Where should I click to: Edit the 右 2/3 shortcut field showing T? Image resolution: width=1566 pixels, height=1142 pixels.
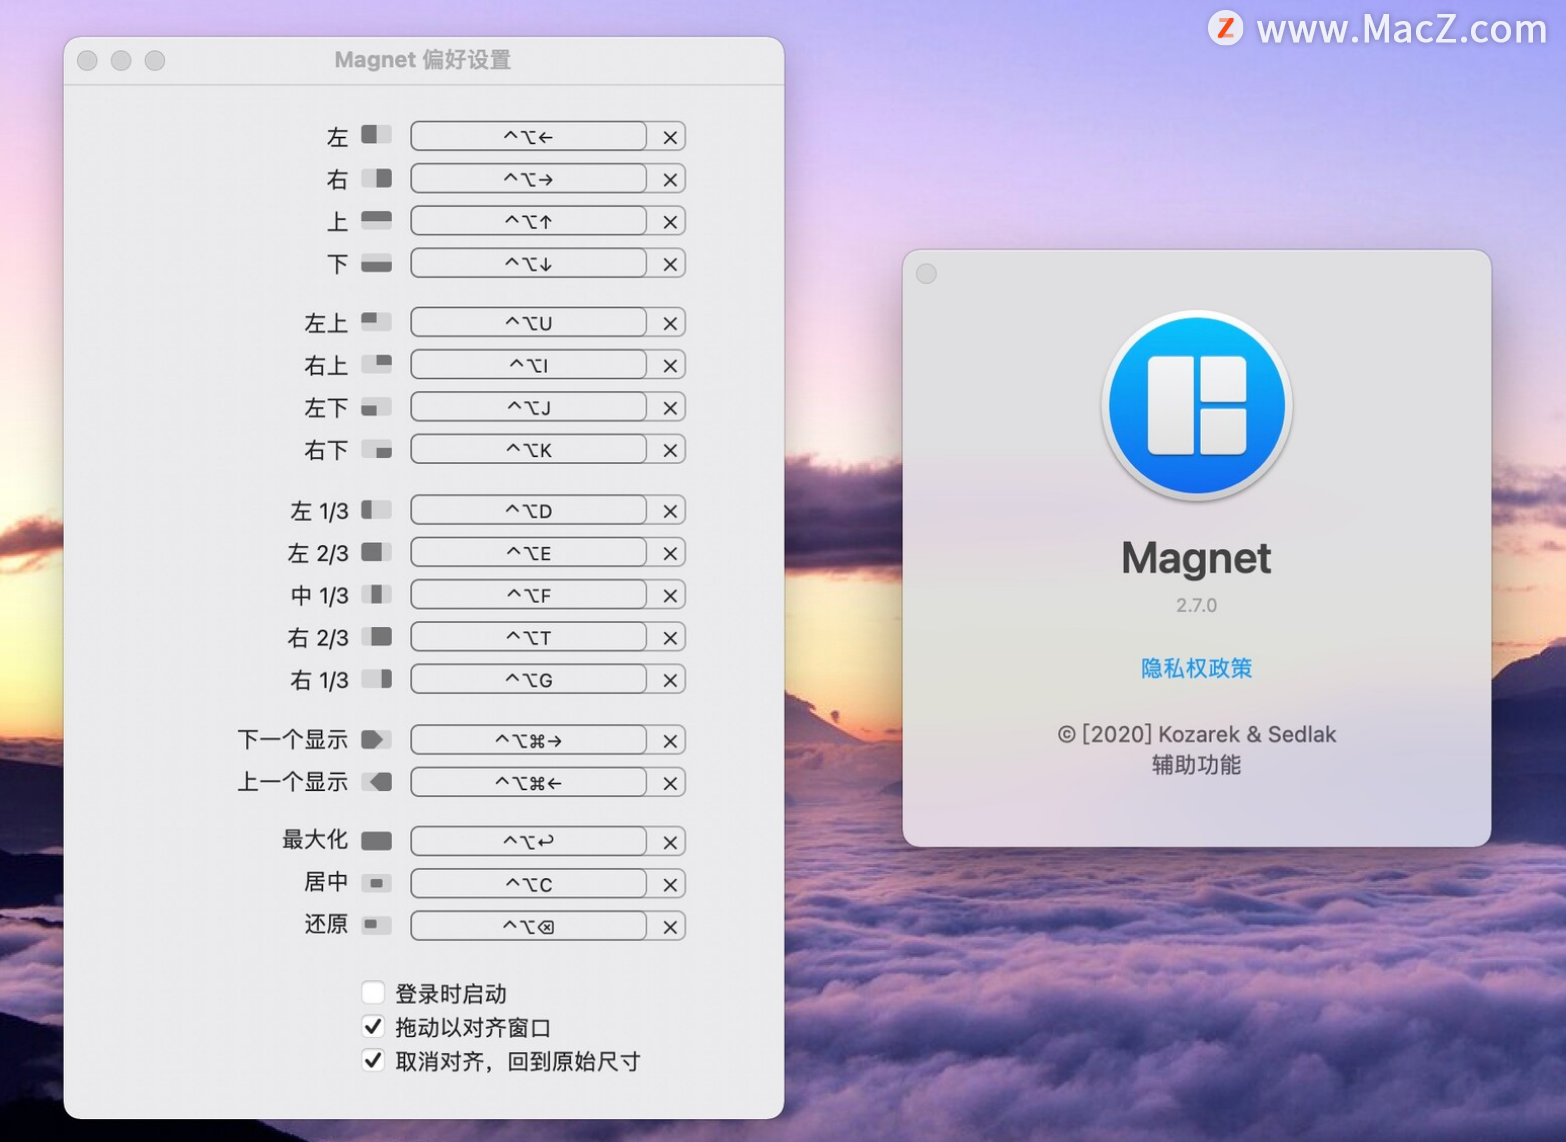(528, 637)
